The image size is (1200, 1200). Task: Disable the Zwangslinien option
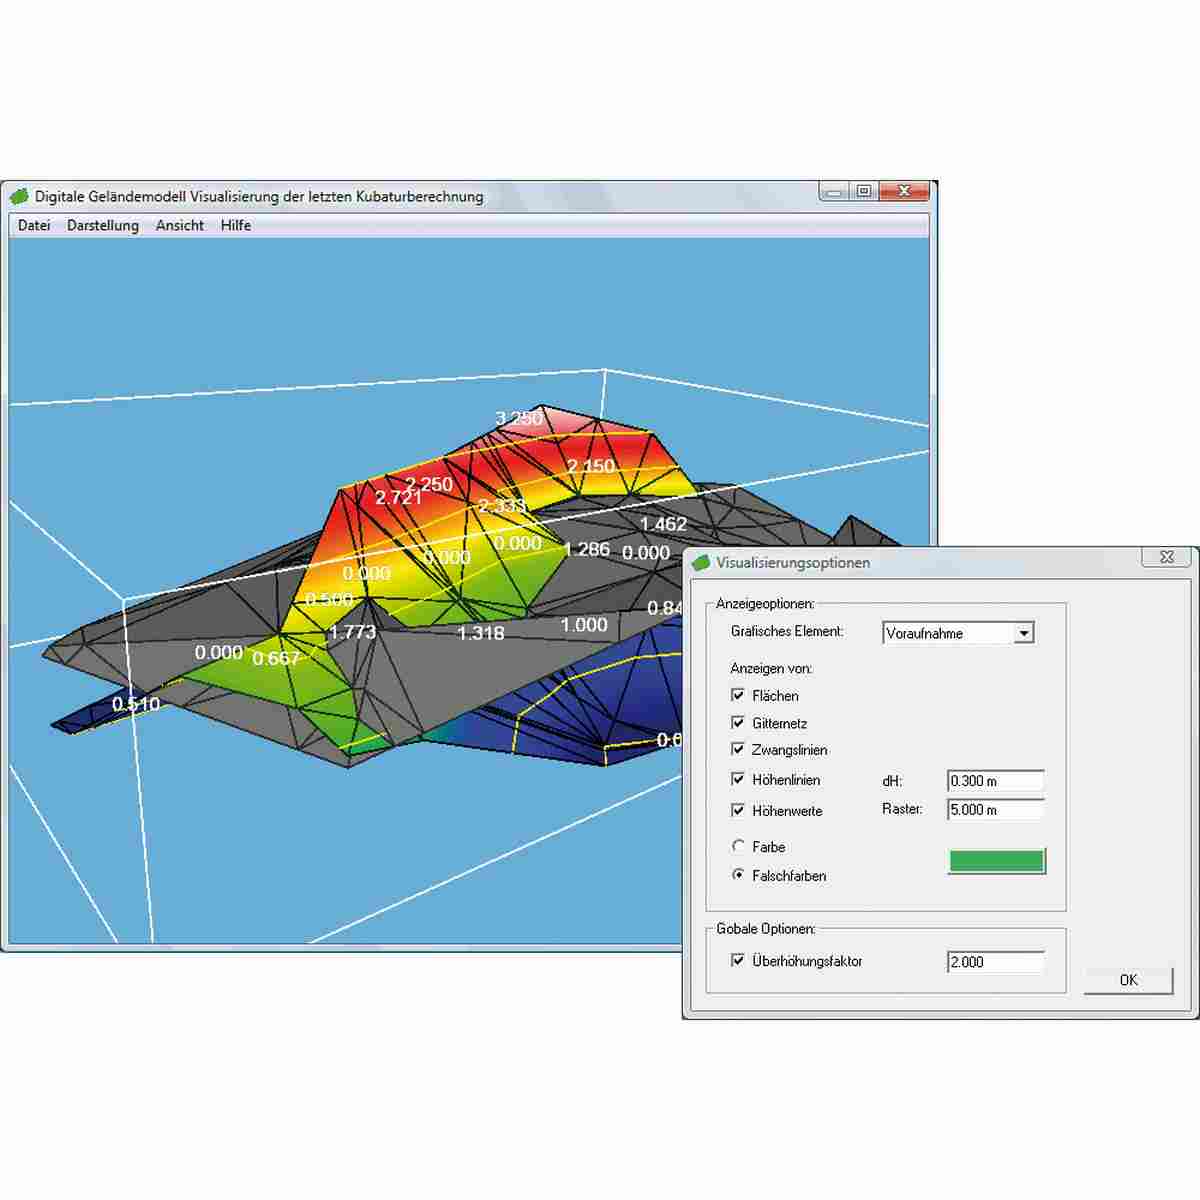[738, 749]
